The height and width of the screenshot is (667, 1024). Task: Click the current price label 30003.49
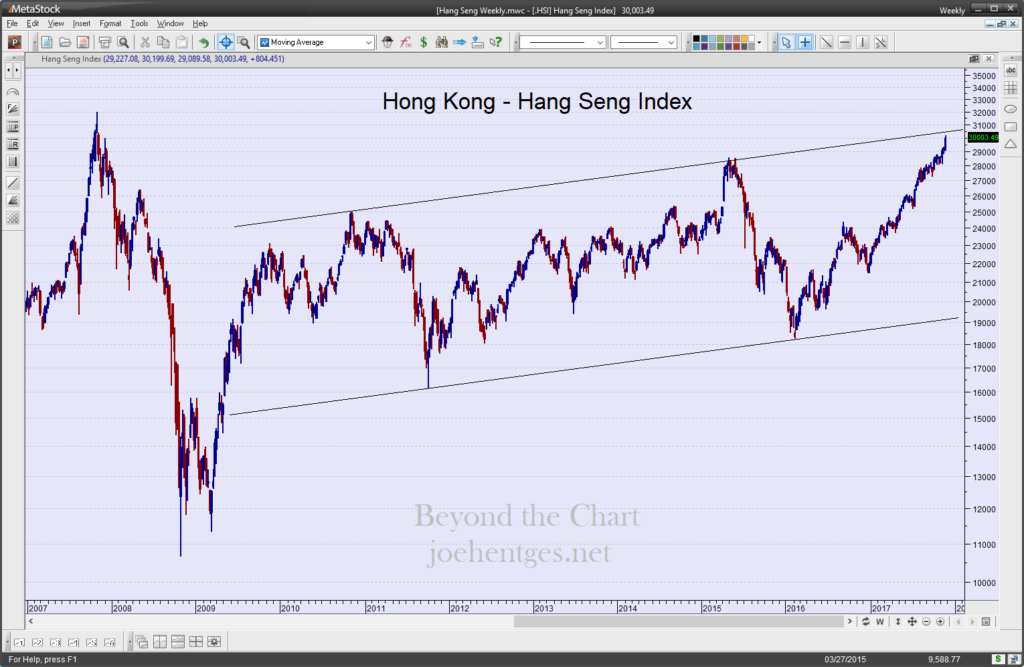pyautogui.click(x=983, y=137)
